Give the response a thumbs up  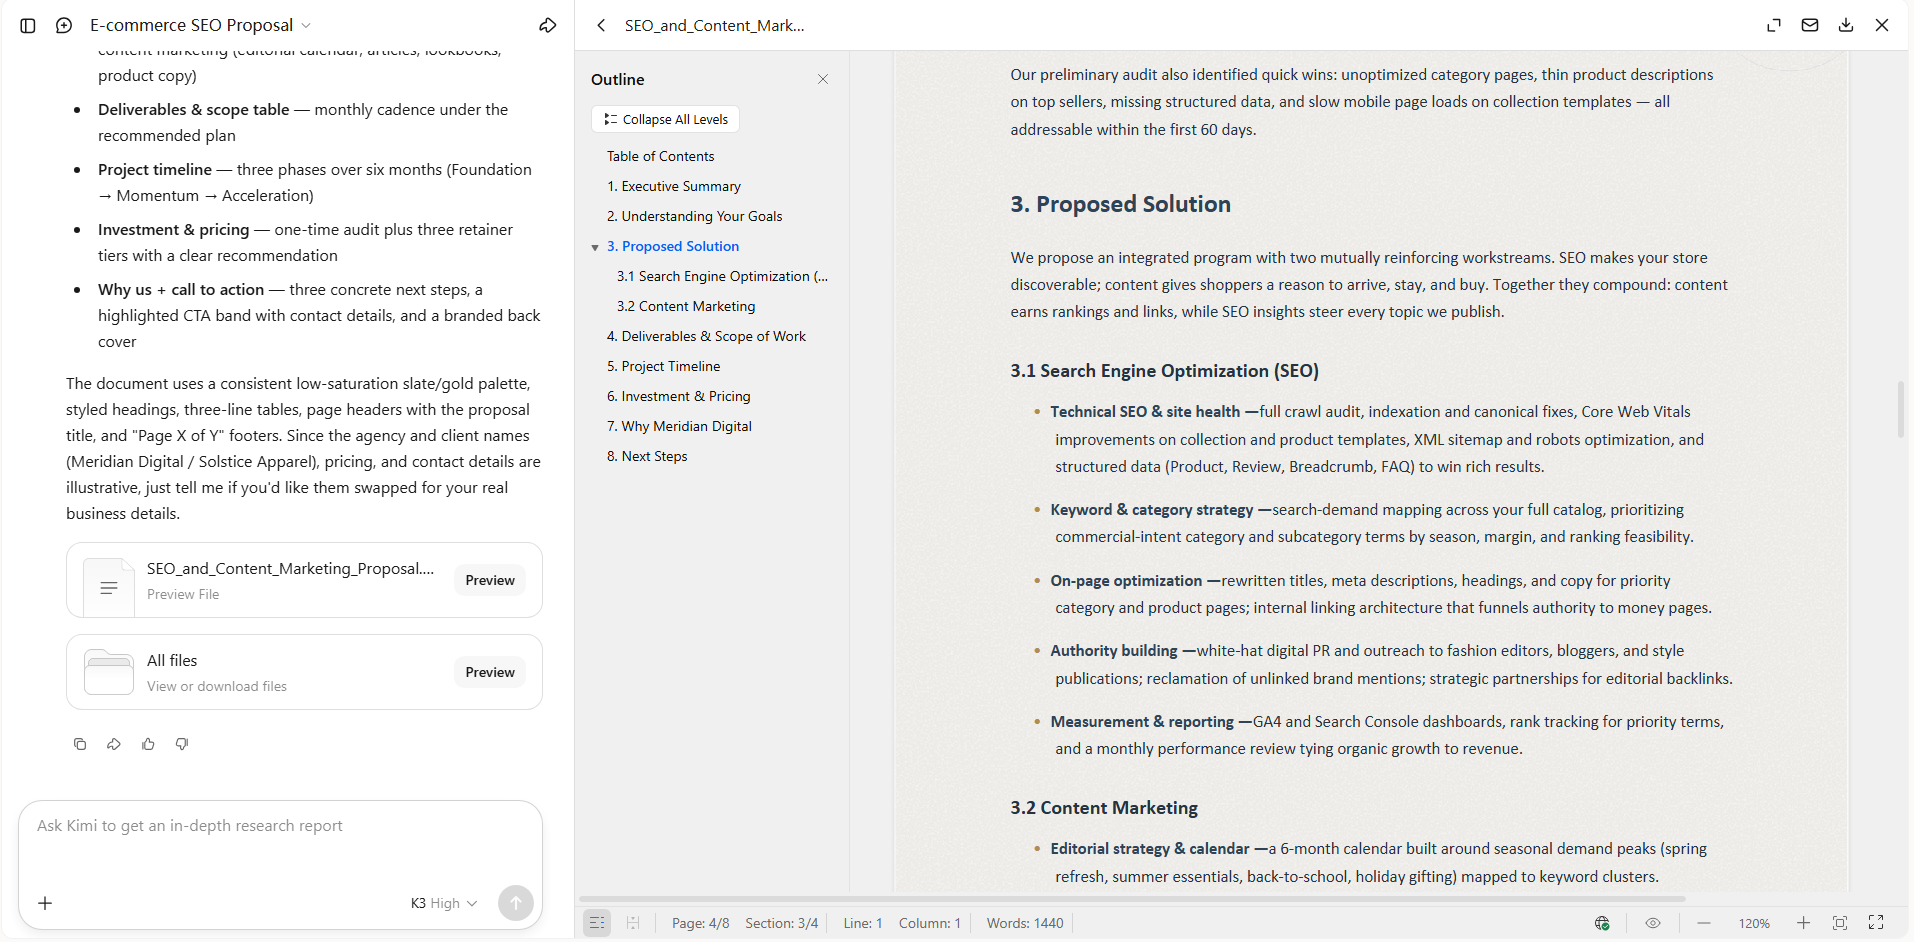pos(148,744)
